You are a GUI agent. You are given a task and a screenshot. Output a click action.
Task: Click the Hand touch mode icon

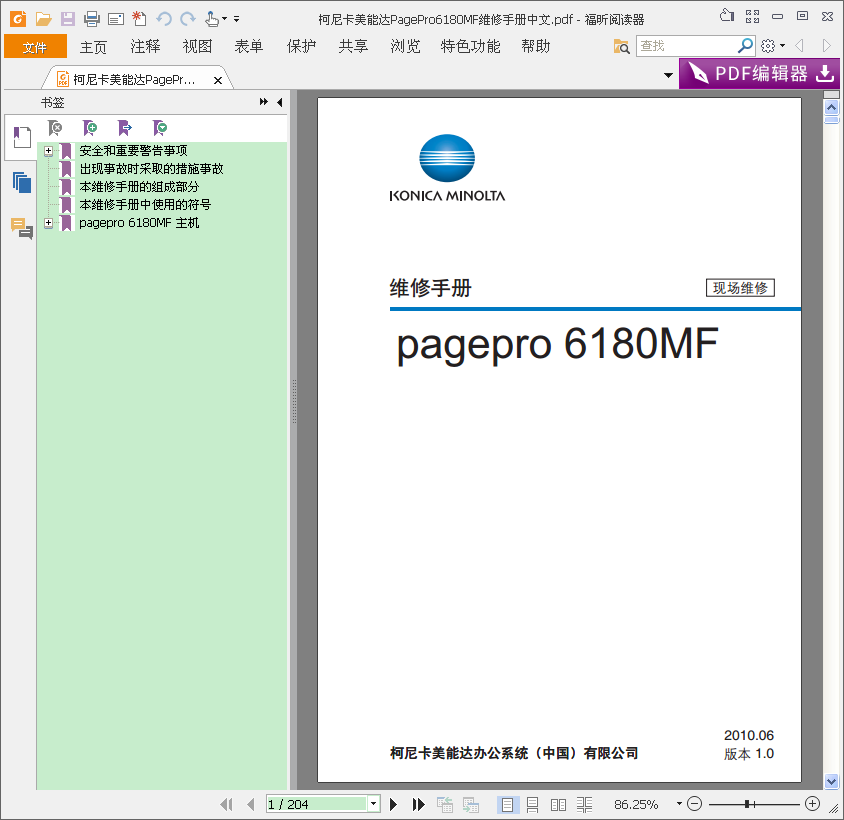(x=212, y=19)
